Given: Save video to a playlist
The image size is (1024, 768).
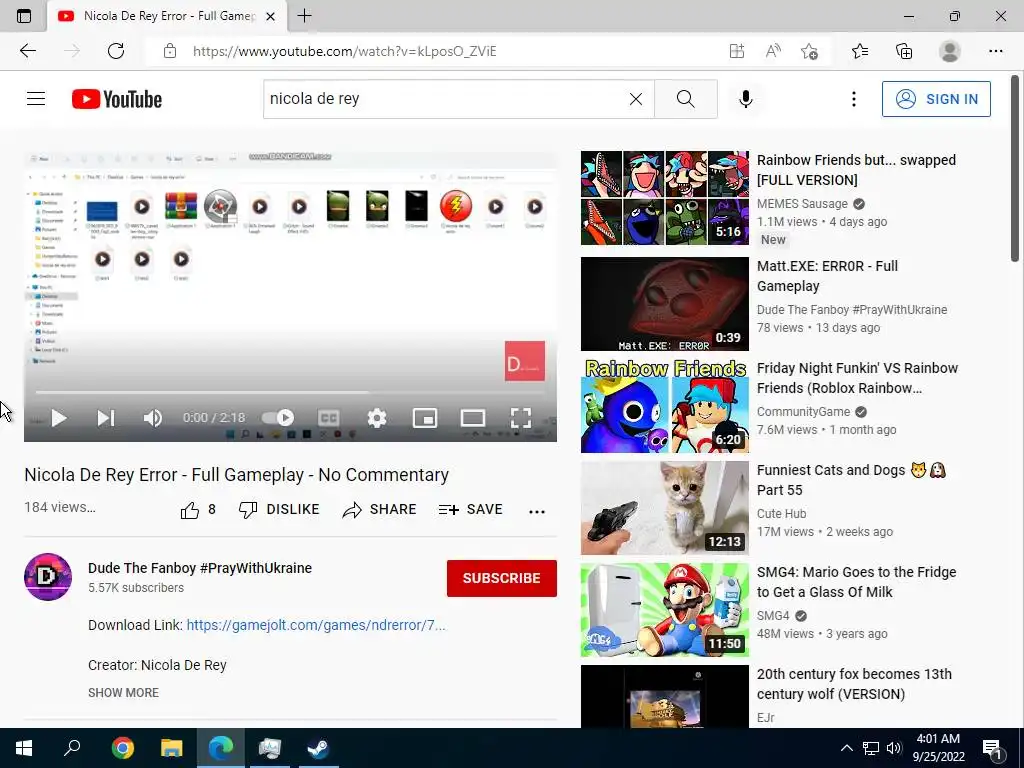Looking at the screenshot, I should coord(471,510).
